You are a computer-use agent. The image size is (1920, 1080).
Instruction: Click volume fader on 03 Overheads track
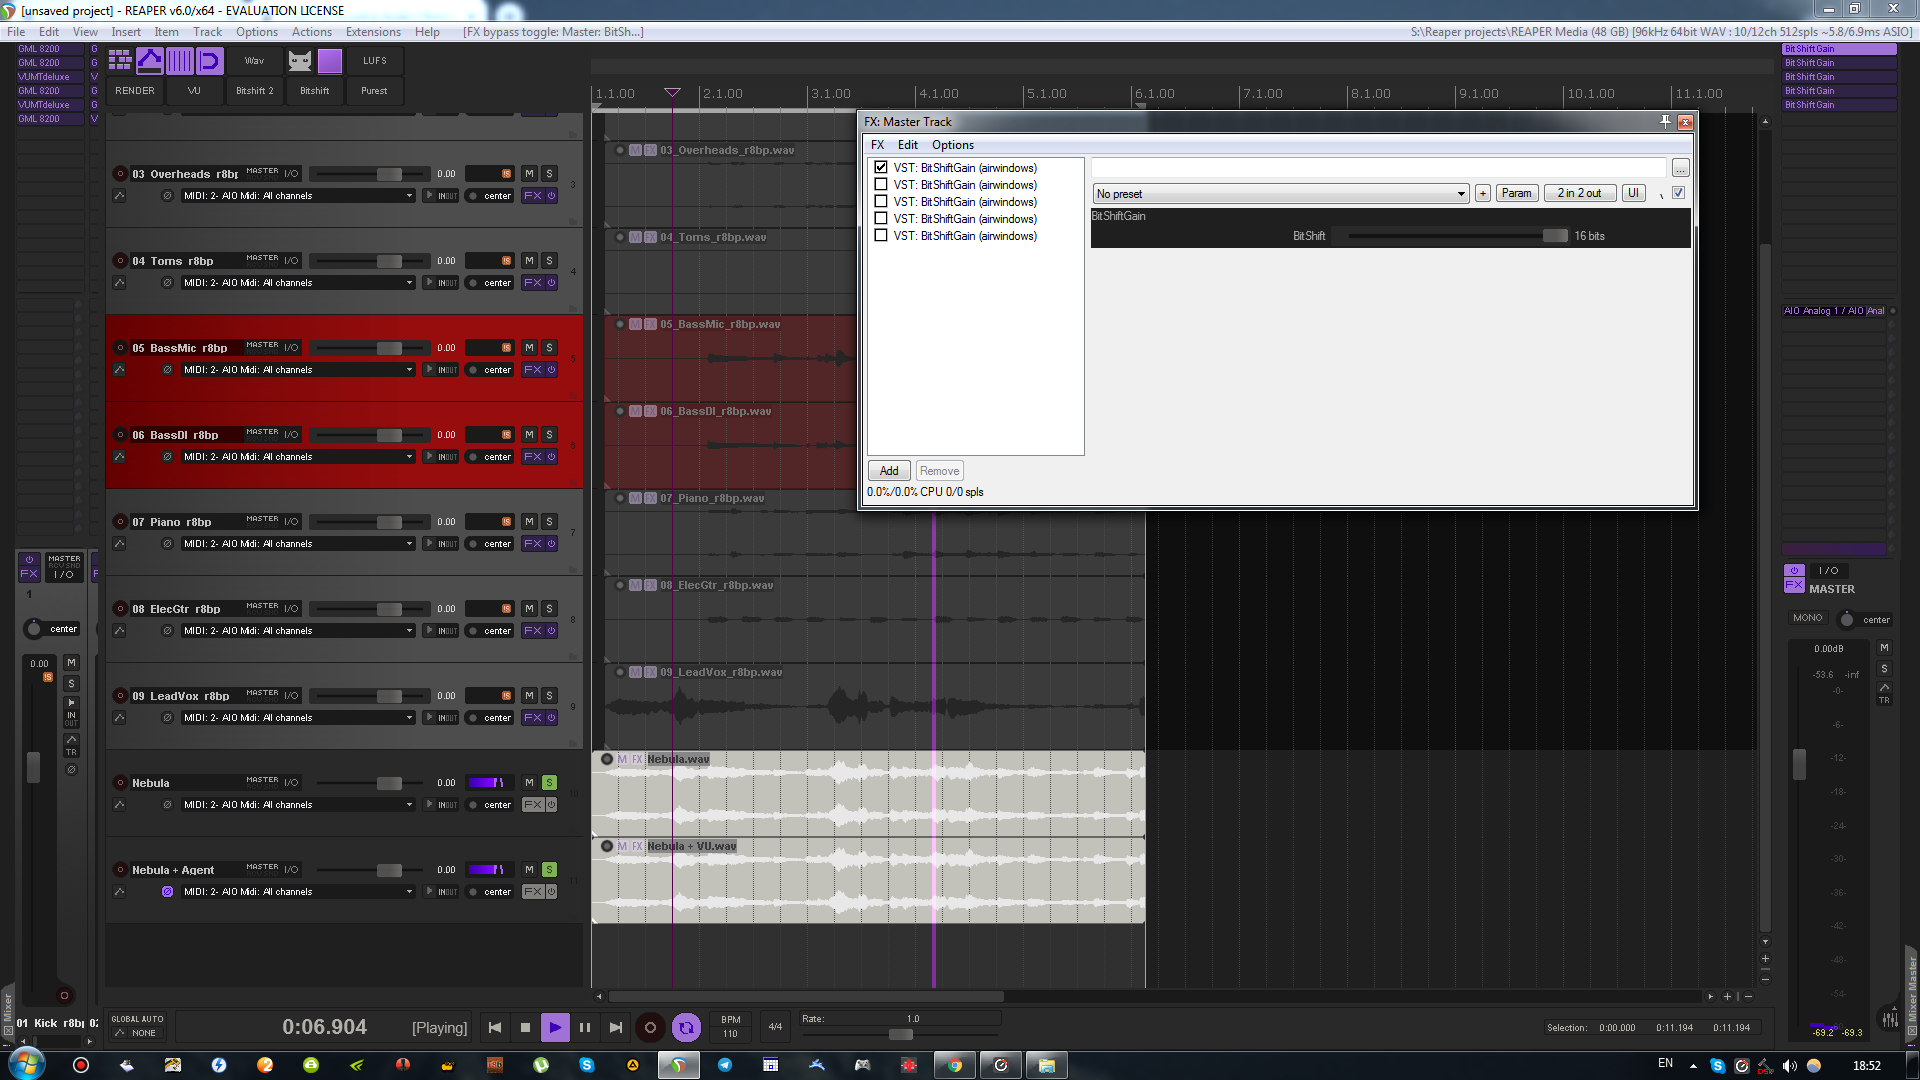[x=389, y=174]
